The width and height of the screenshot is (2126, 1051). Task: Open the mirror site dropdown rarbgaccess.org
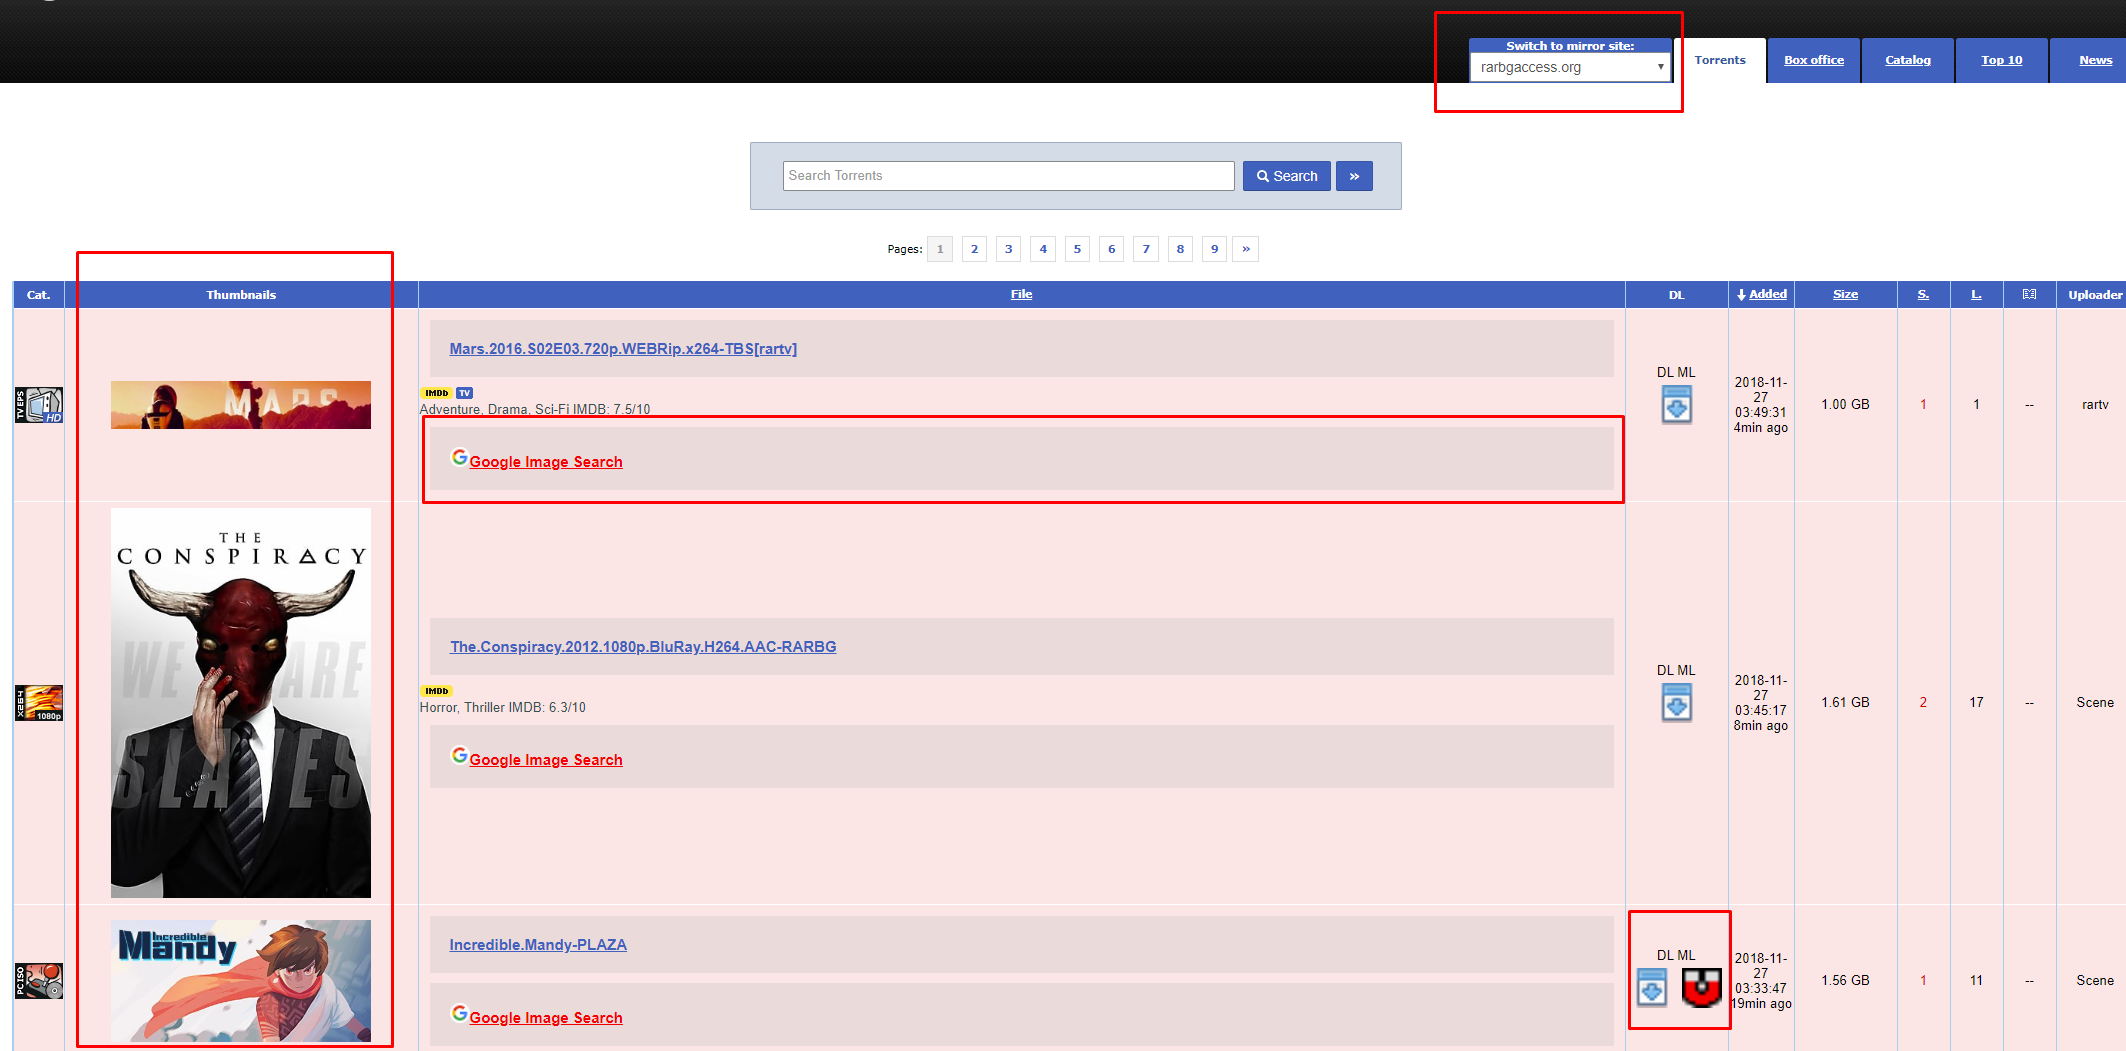coord(1570,67)
